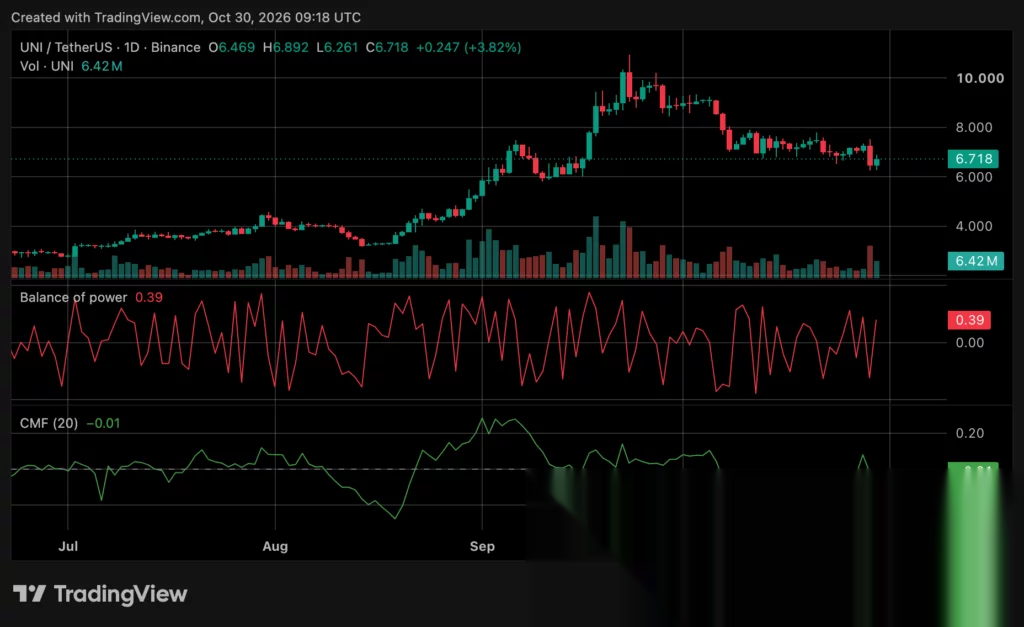Select the 'CMF (20)' indicator label
This screenshot has width=1024, height=627.
coord(49,423)
